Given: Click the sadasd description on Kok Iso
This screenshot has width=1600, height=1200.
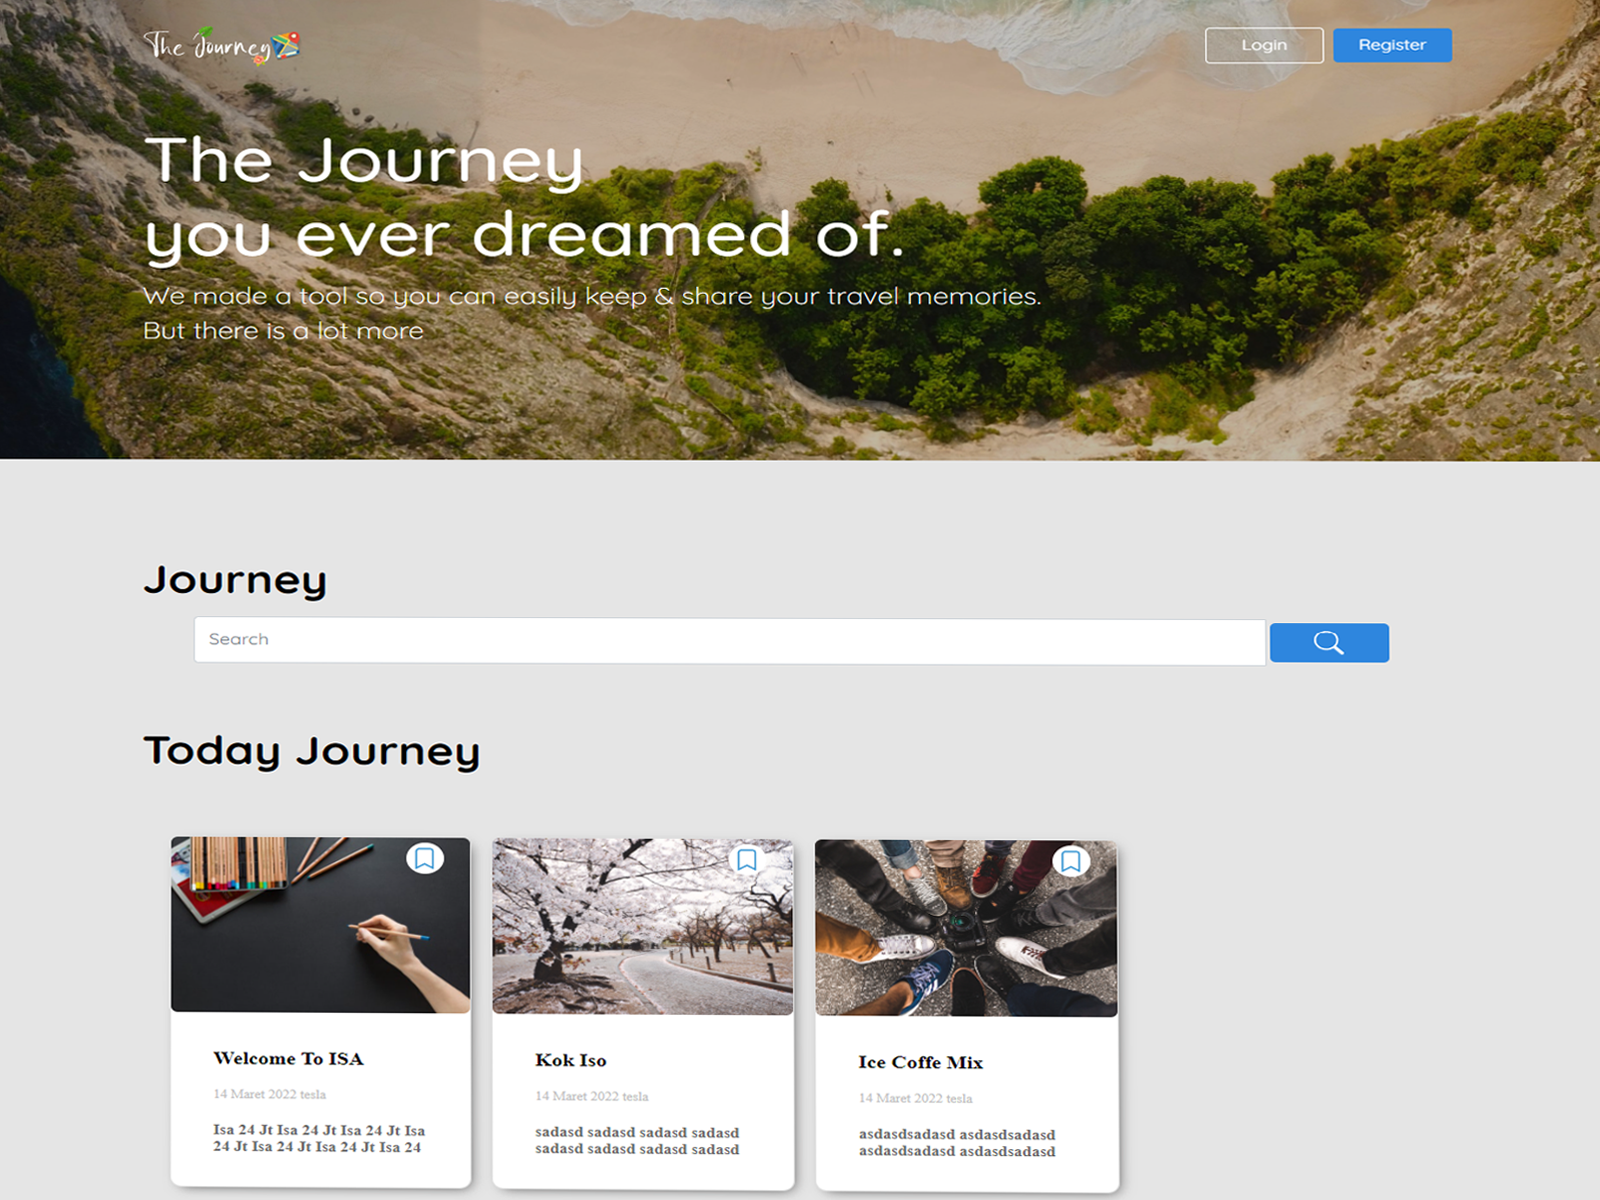Looking at the screenshot, I should click(x=637, y=1140).
